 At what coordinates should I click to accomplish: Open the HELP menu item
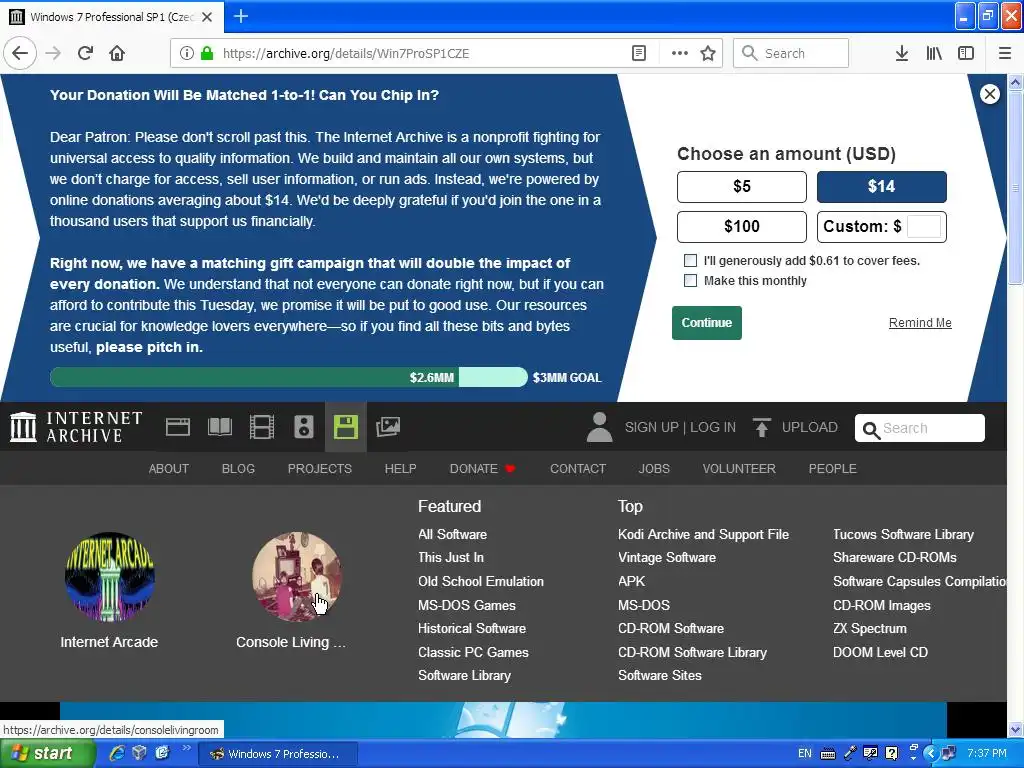400,469
